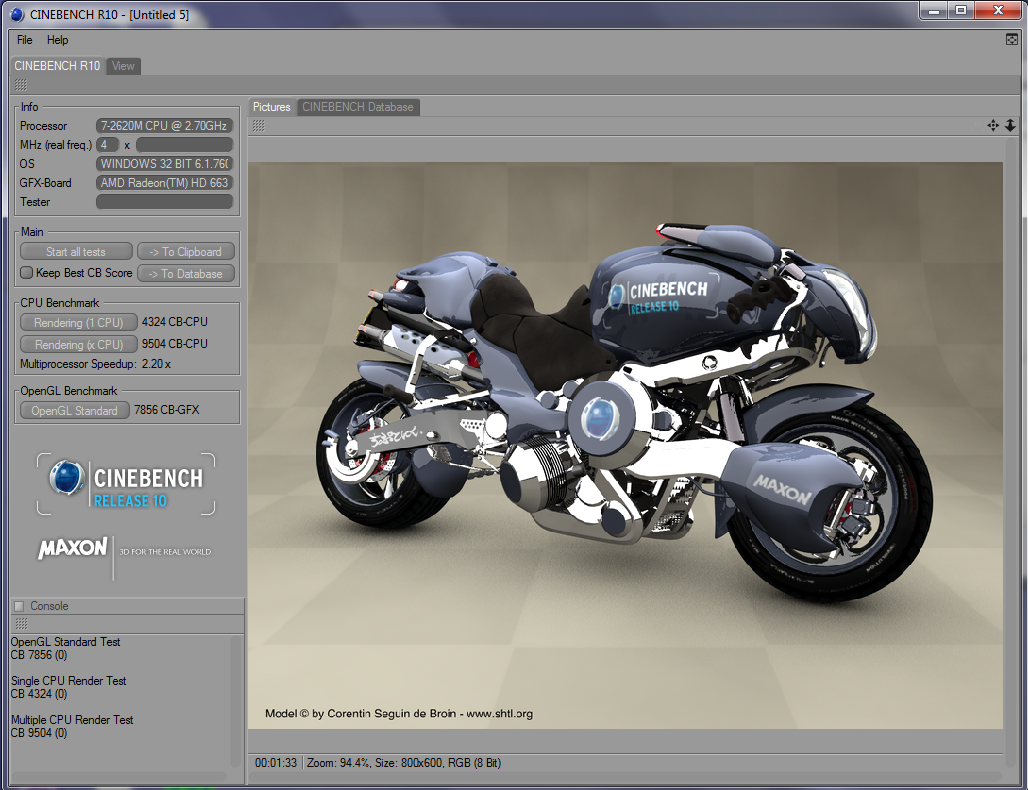
Task: Open the Help menu
Action: 57,40
